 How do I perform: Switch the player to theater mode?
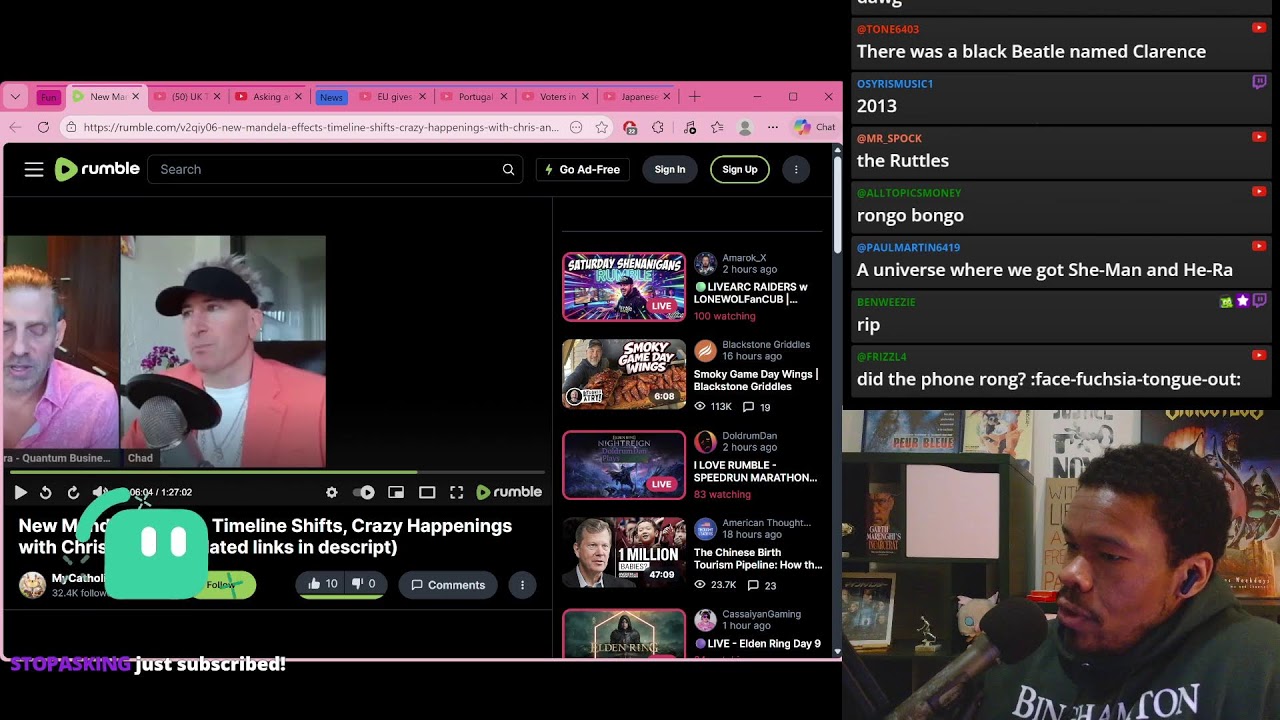point(427,492)
